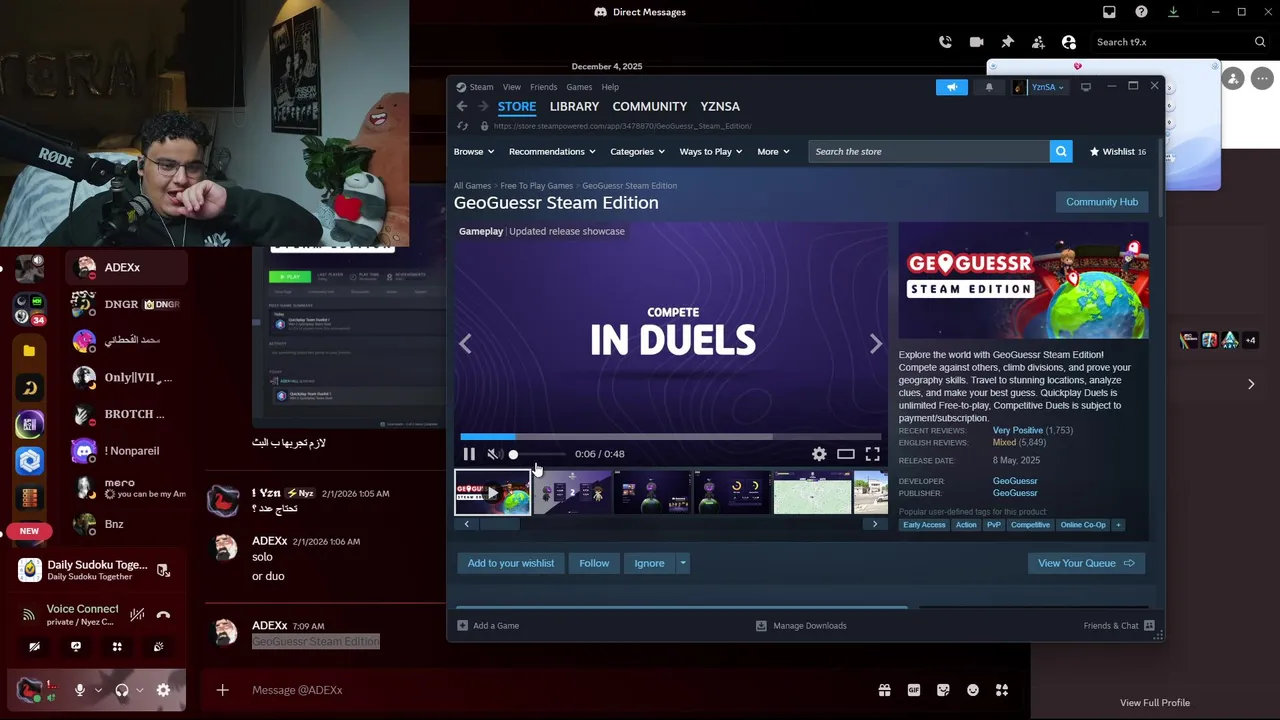1280x720 pixels.
Task: Open soundboard in voice panel
Action: click(158, 647)
